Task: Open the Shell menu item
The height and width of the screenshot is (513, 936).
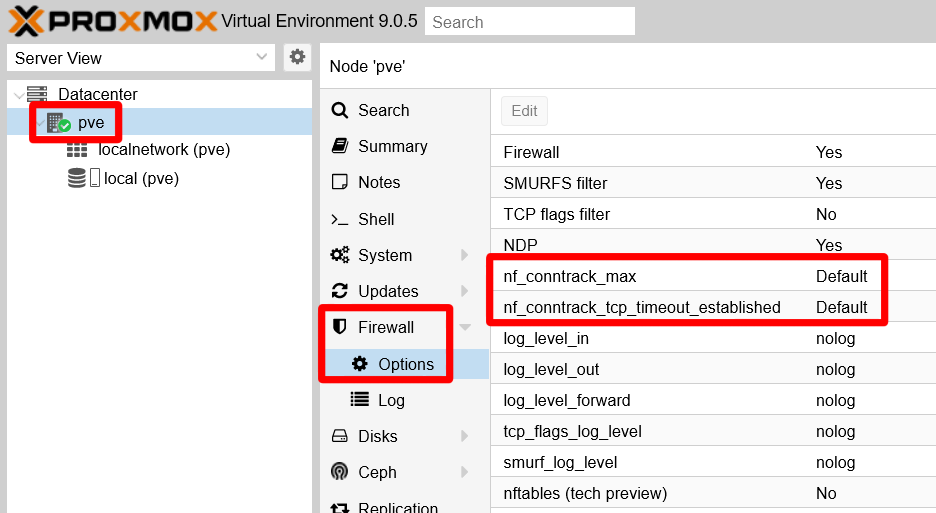Action: point(405,219)
